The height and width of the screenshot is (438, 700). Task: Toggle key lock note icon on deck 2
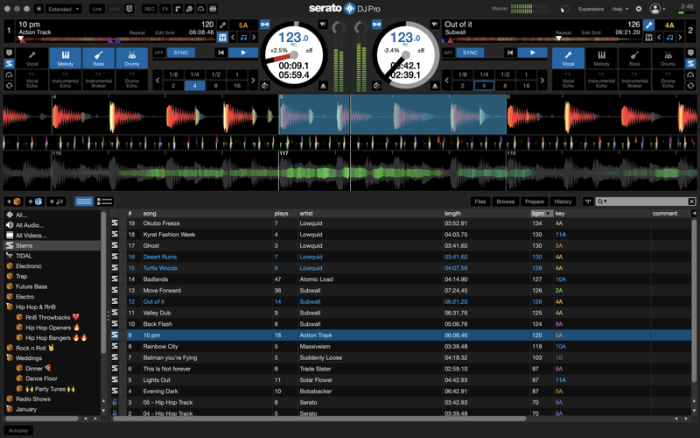coord(670,38)
